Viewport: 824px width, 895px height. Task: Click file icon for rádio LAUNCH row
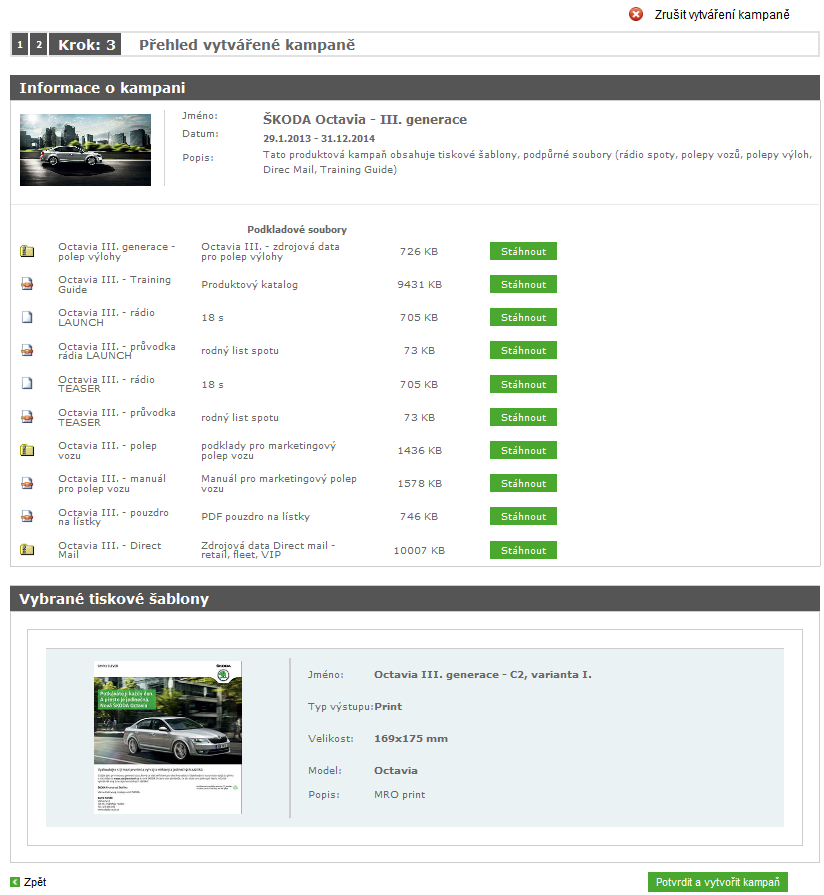click(x=27, y=317)
